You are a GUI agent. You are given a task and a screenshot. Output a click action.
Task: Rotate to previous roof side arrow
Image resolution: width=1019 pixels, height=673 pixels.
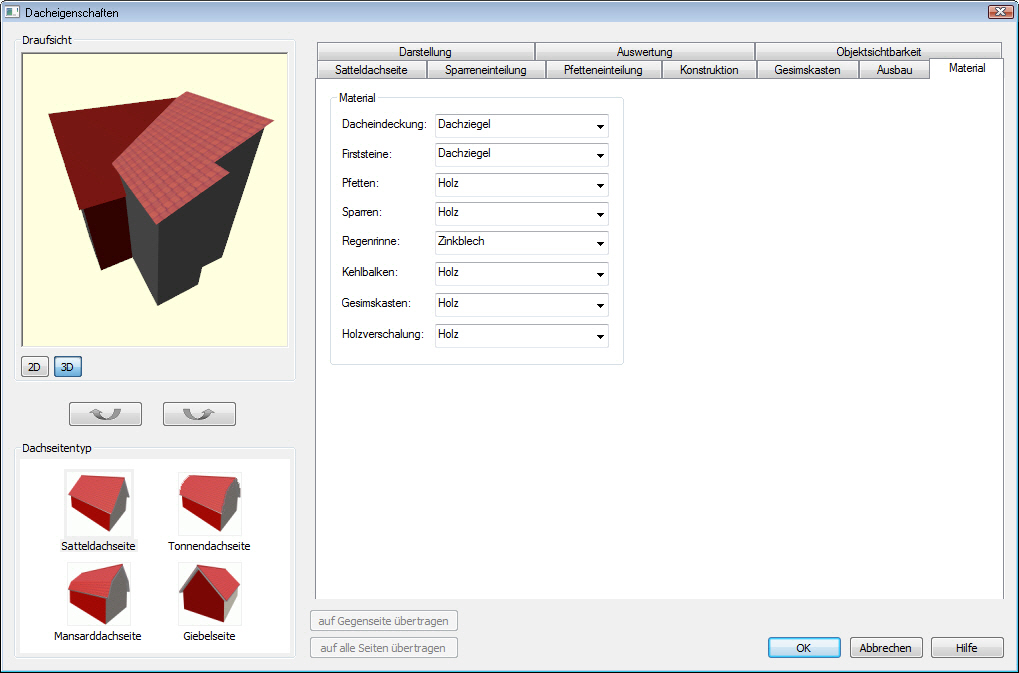click(105, 414)
